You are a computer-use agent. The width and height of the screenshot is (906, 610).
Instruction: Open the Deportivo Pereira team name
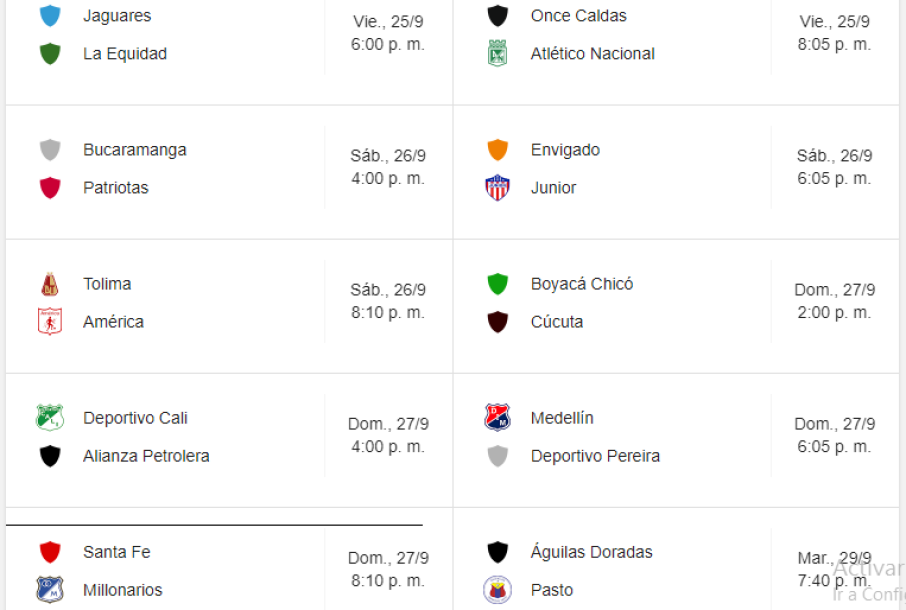pyautogui.click(x=595, y=456)
